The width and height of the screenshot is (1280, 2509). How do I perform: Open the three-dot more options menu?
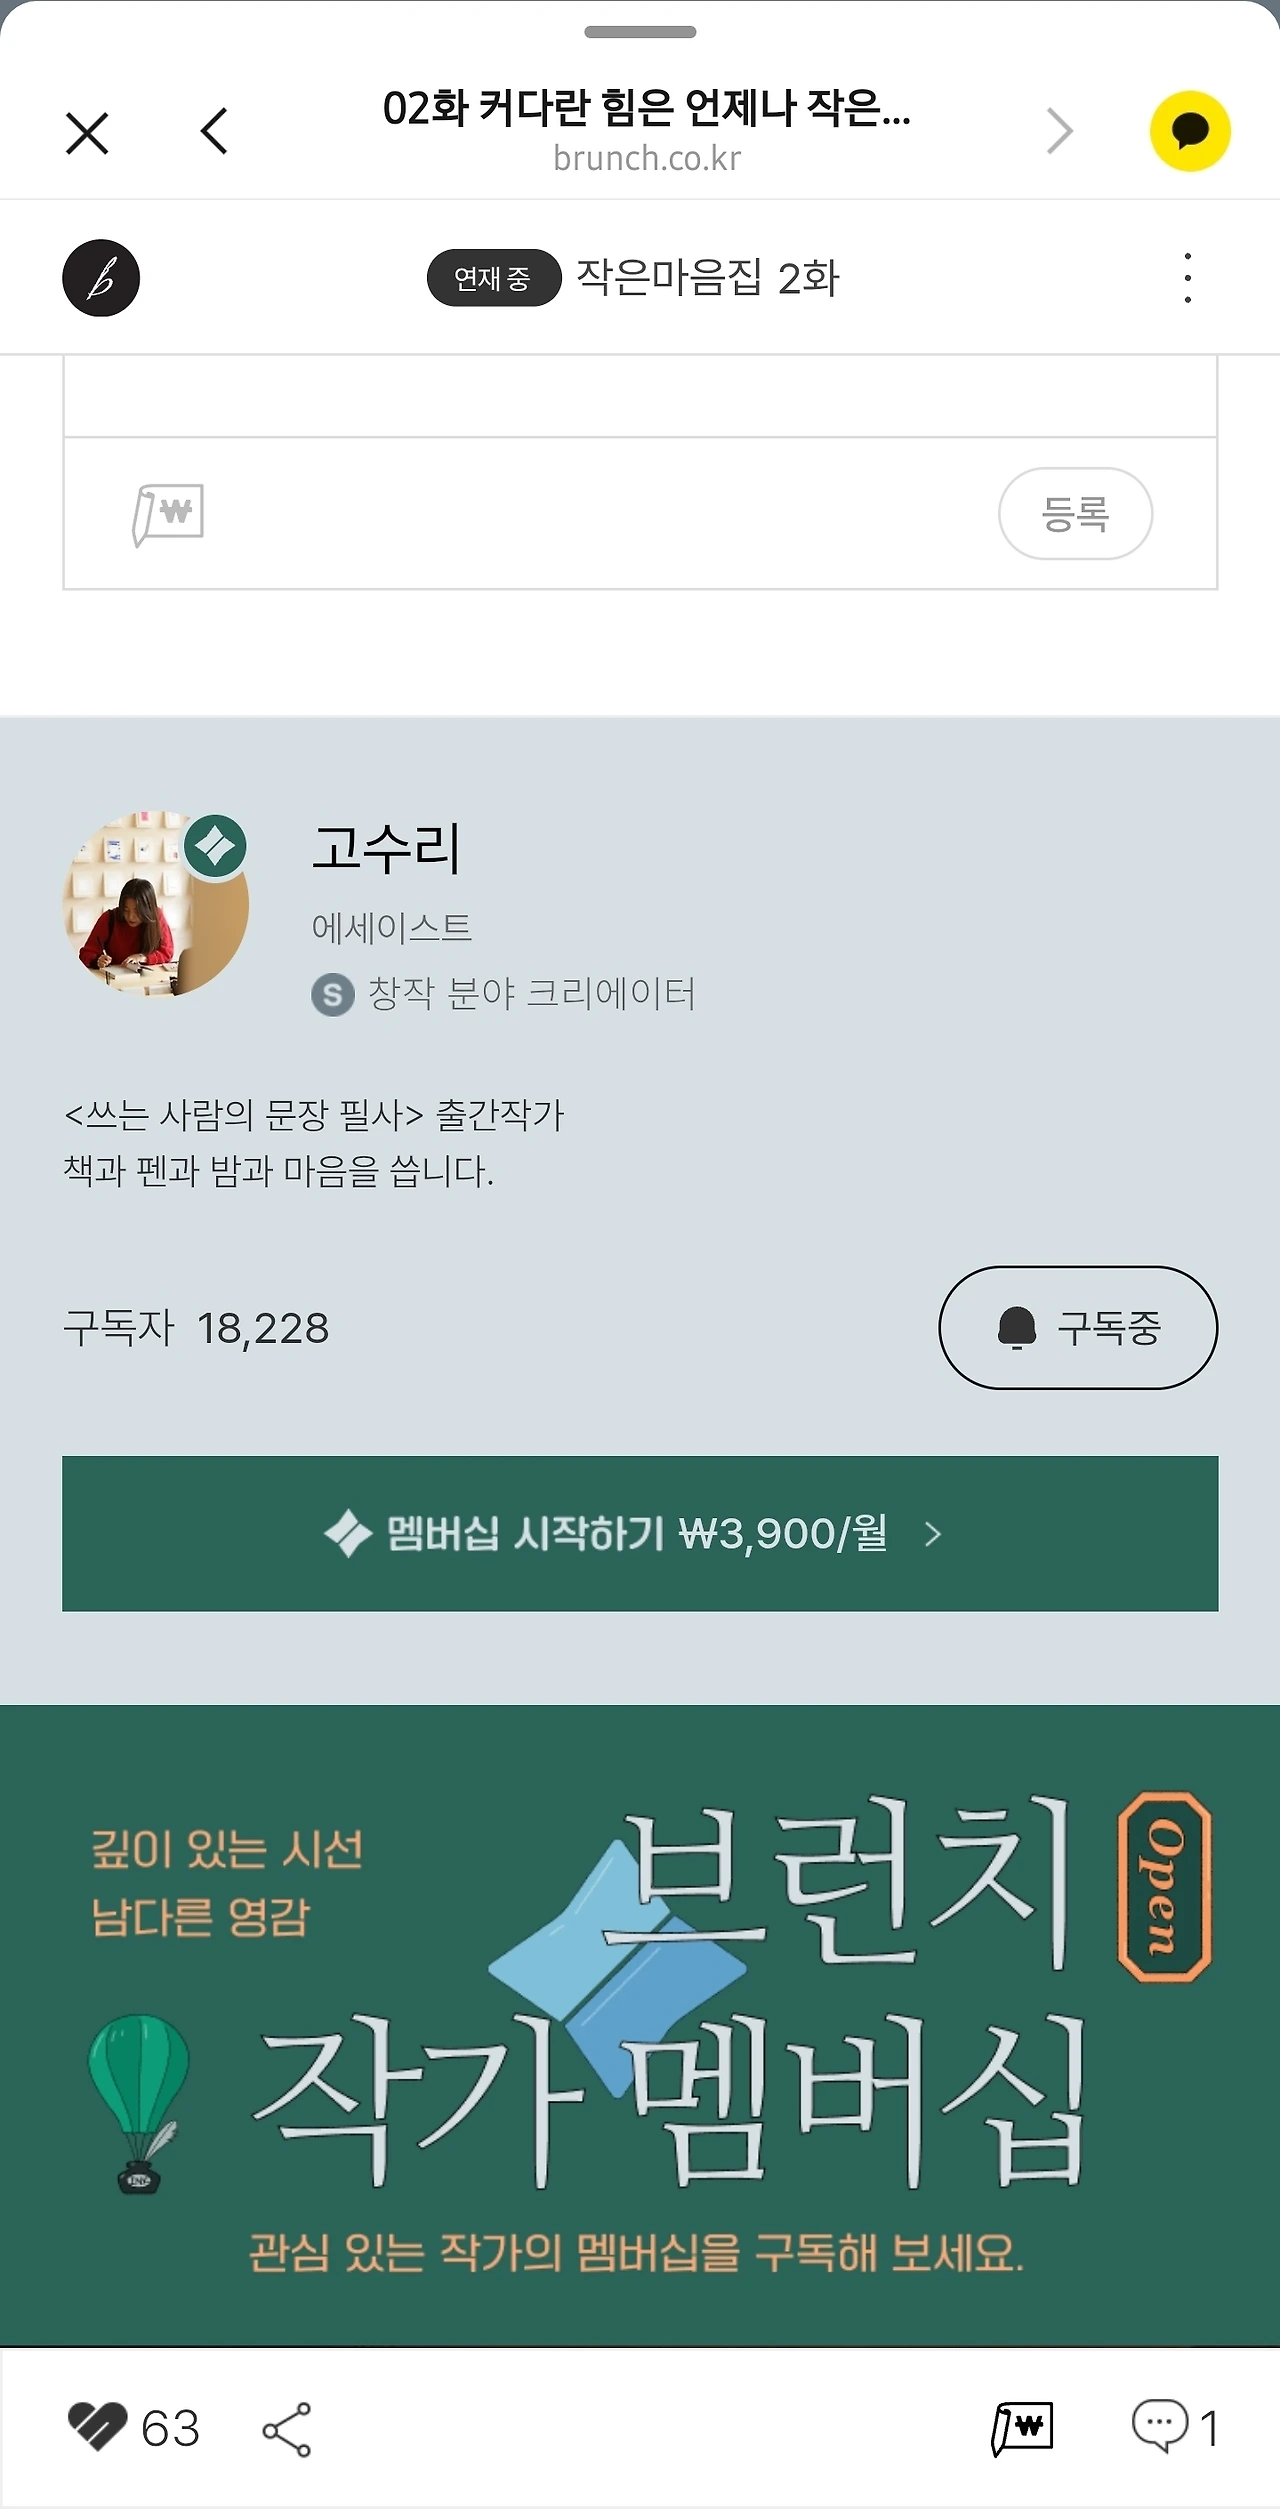point(1187,278)
